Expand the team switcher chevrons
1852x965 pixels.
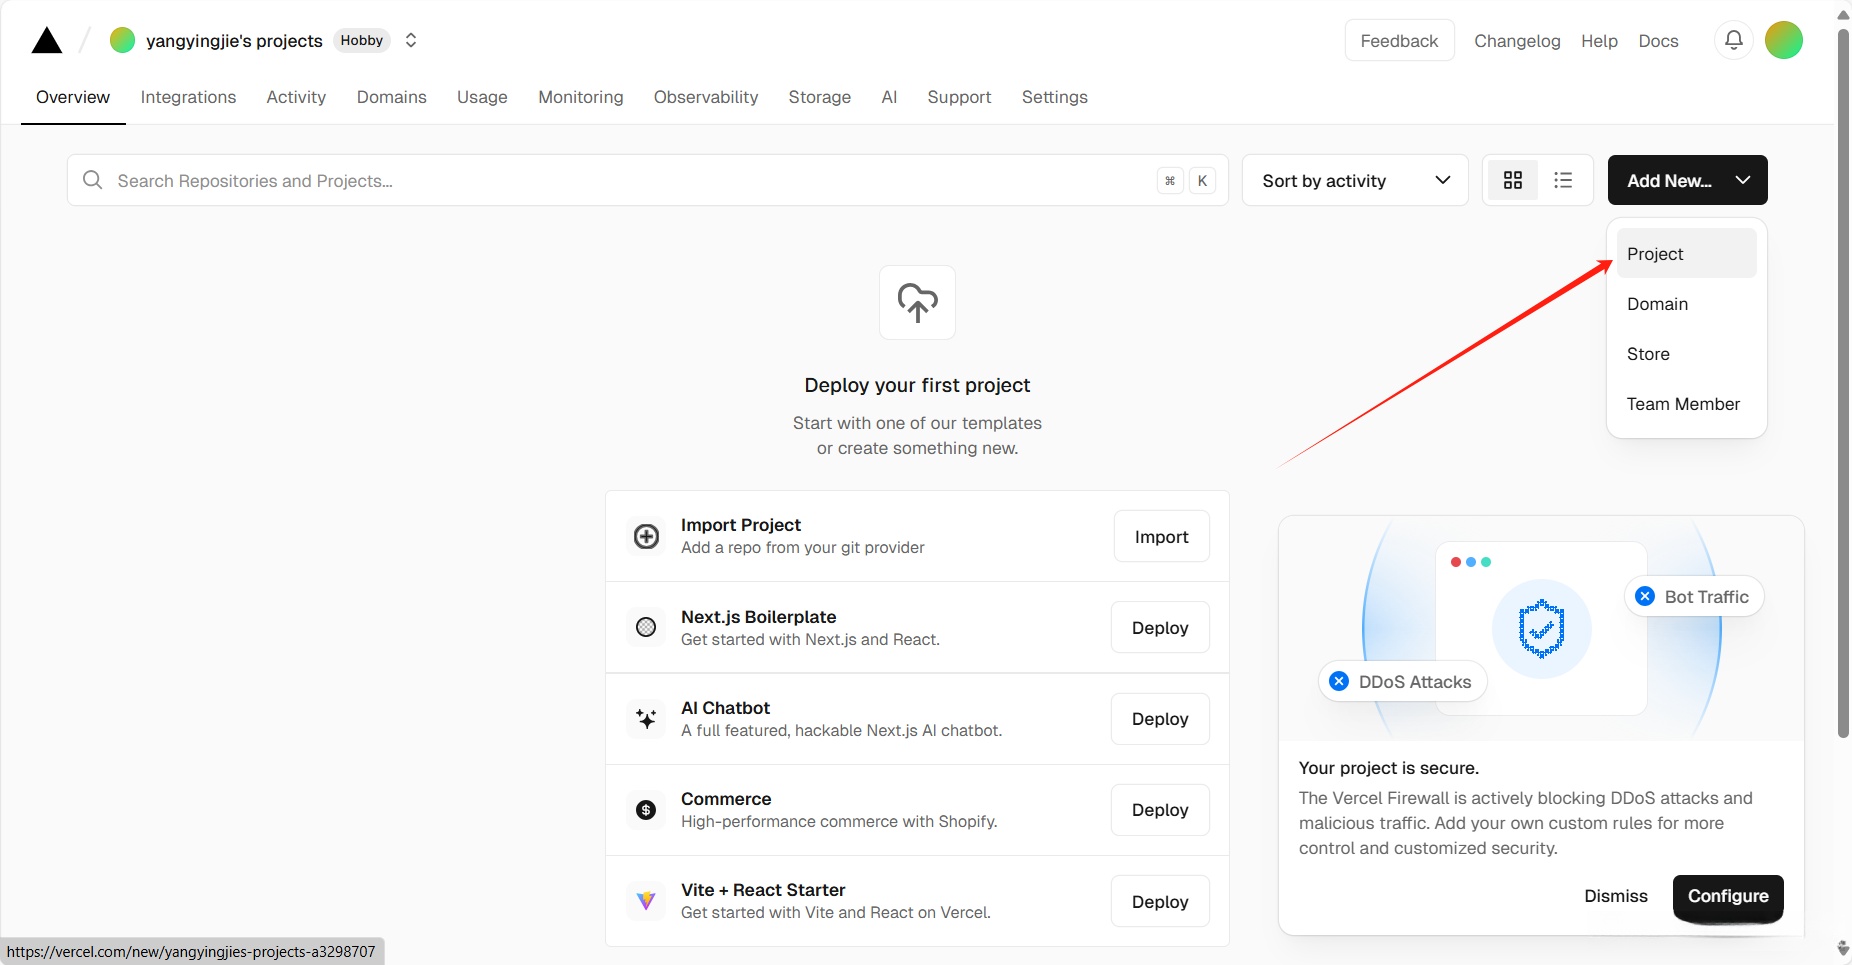(x=411, y=40)
